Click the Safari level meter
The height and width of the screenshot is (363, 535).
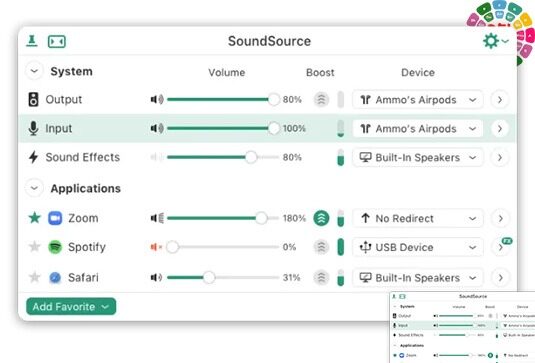pos(341,278)
